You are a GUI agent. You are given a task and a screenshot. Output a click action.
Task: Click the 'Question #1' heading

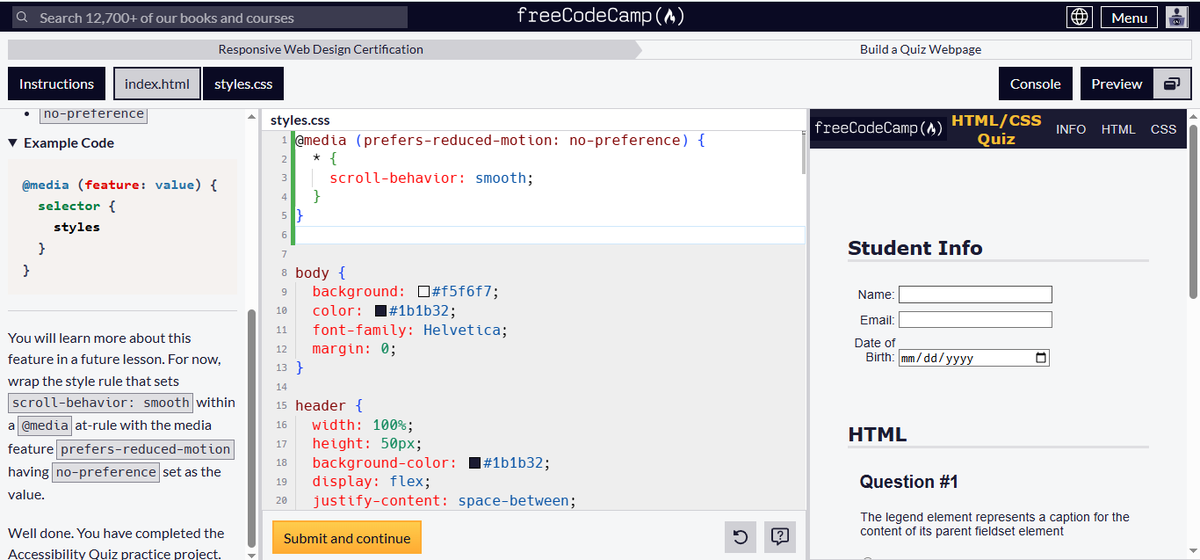pyautogui.click(x=909, y=482)
